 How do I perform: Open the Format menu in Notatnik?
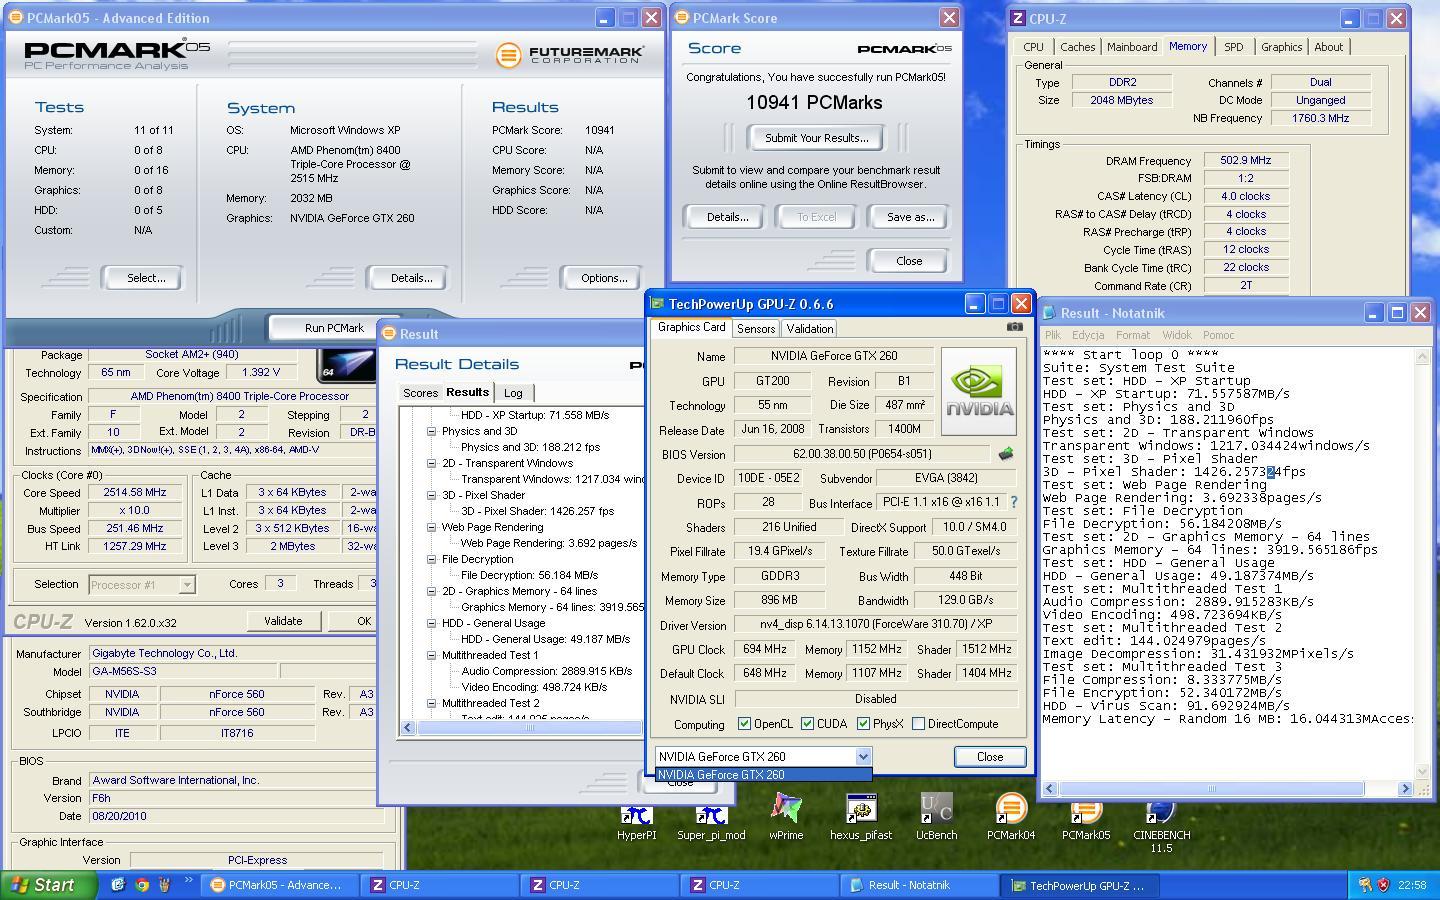[1133, 335]
